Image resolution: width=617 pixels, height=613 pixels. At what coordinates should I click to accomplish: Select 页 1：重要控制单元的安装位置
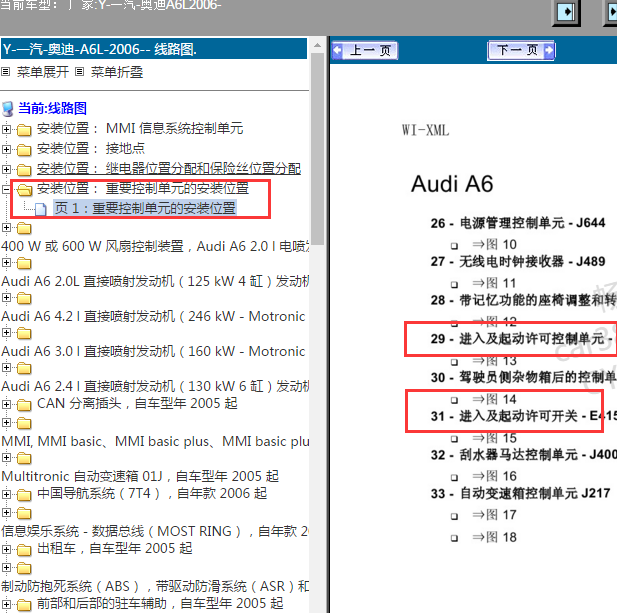click(145, 208)
